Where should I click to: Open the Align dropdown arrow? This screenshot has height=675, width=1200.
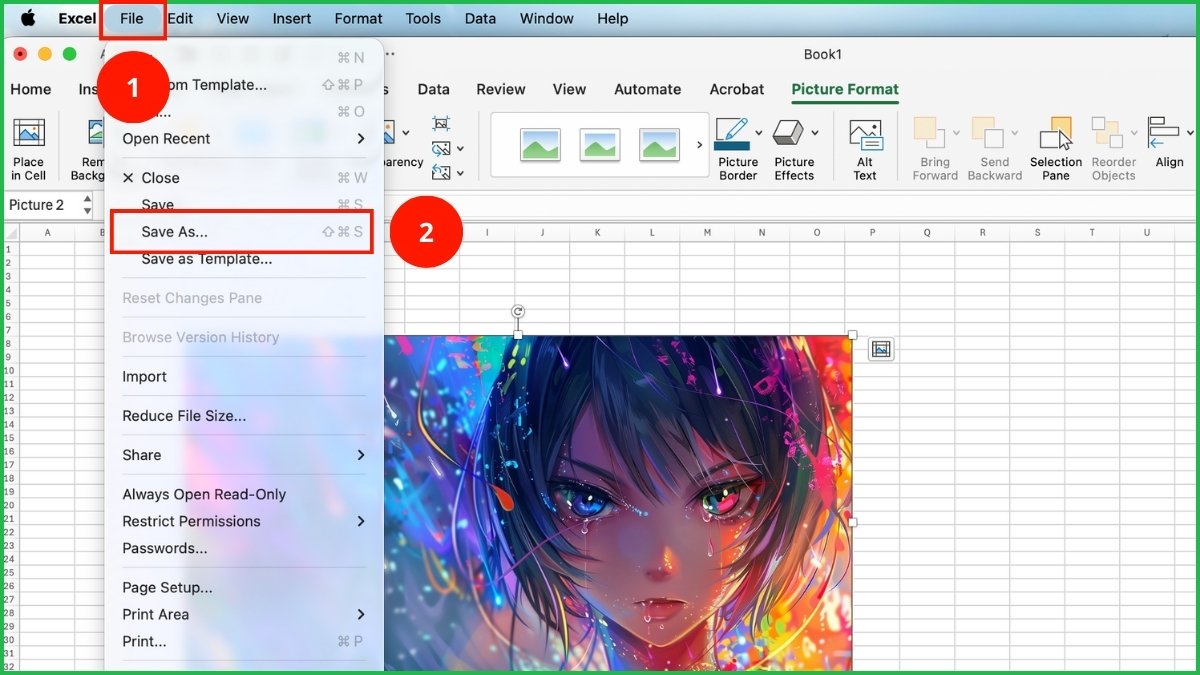click(x=1190, y=133)
